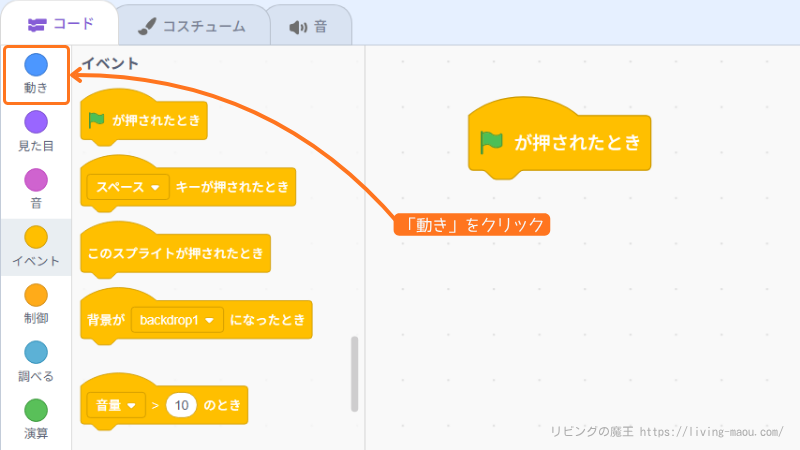800x450 pixels.
Task: Select the yellow イベント (Events) category circle
Action: 36,237
